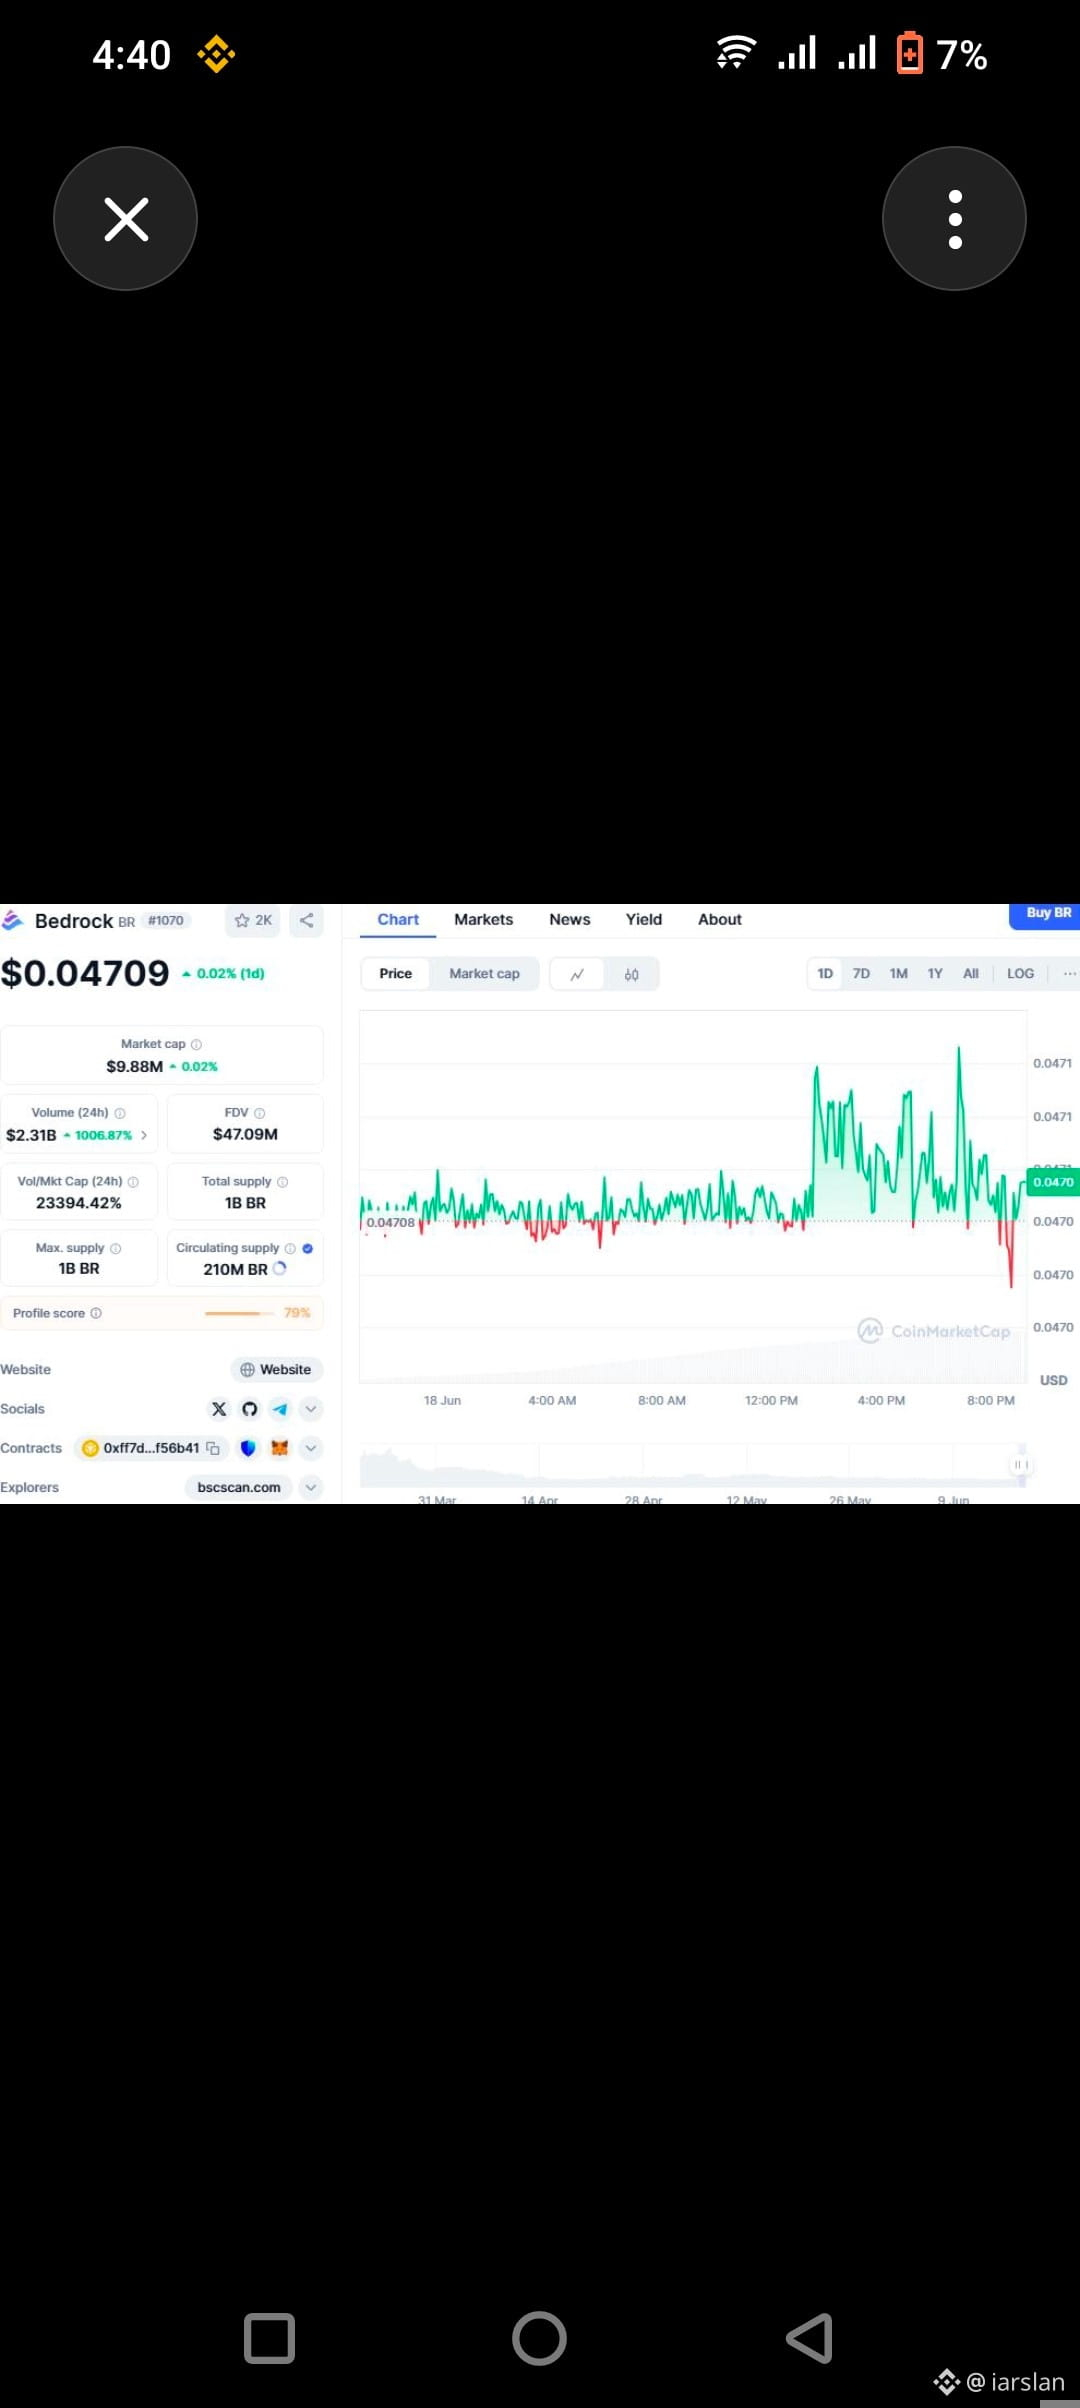Click the chart's price line area
Screen dimensions: 1080x2408
click(692, 1195)
